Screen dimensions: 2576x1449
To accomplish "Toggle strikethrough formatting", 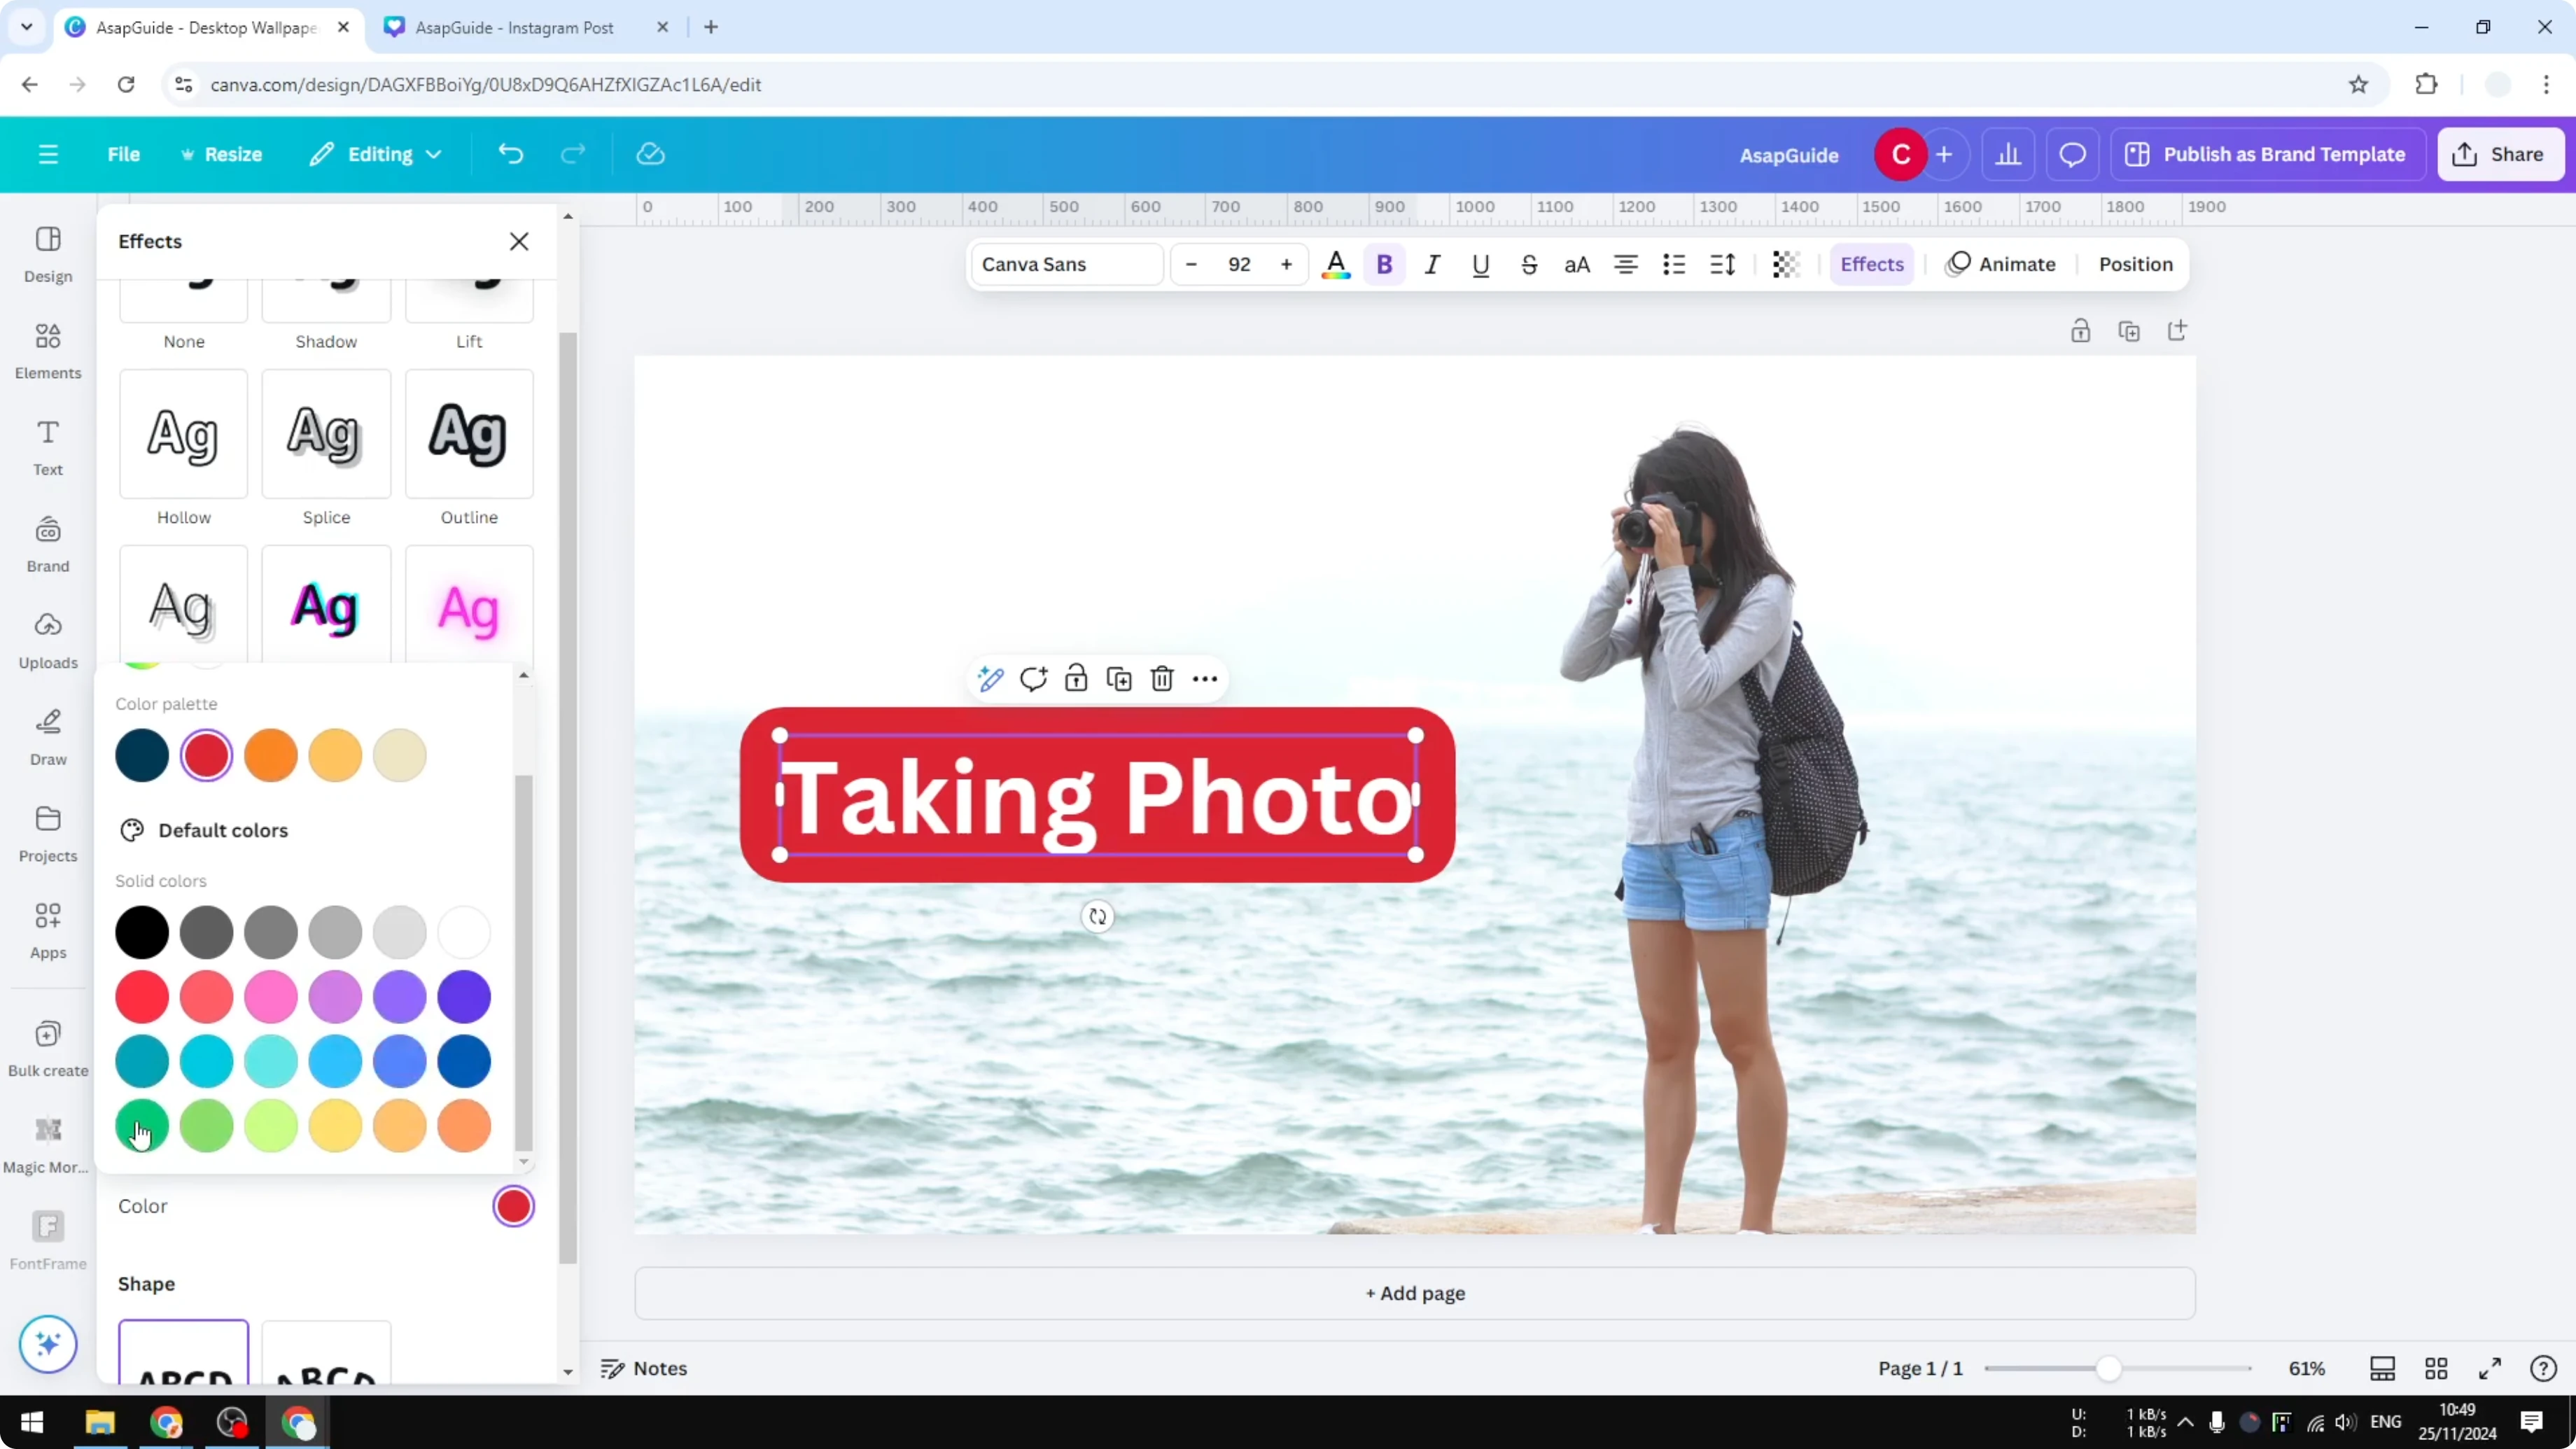I will pyautogui.click(x=1530, y=264).
